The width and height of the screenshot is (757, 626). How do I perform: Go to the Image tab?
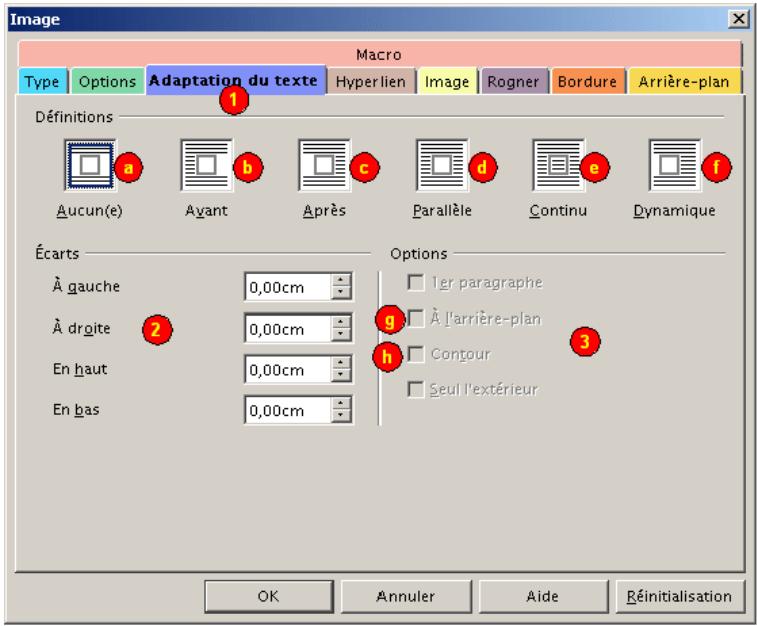click(x=447, y=82)
